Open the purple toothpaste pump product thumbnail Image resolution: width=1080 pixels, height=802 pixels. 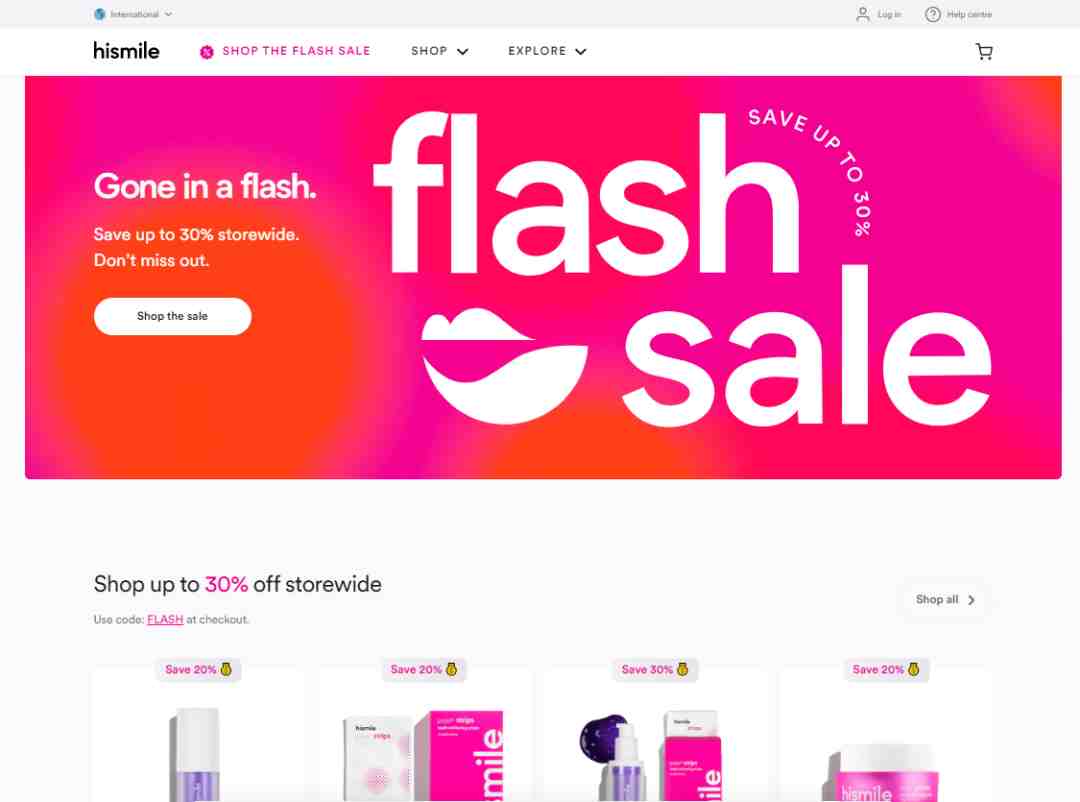coord(196,754)
